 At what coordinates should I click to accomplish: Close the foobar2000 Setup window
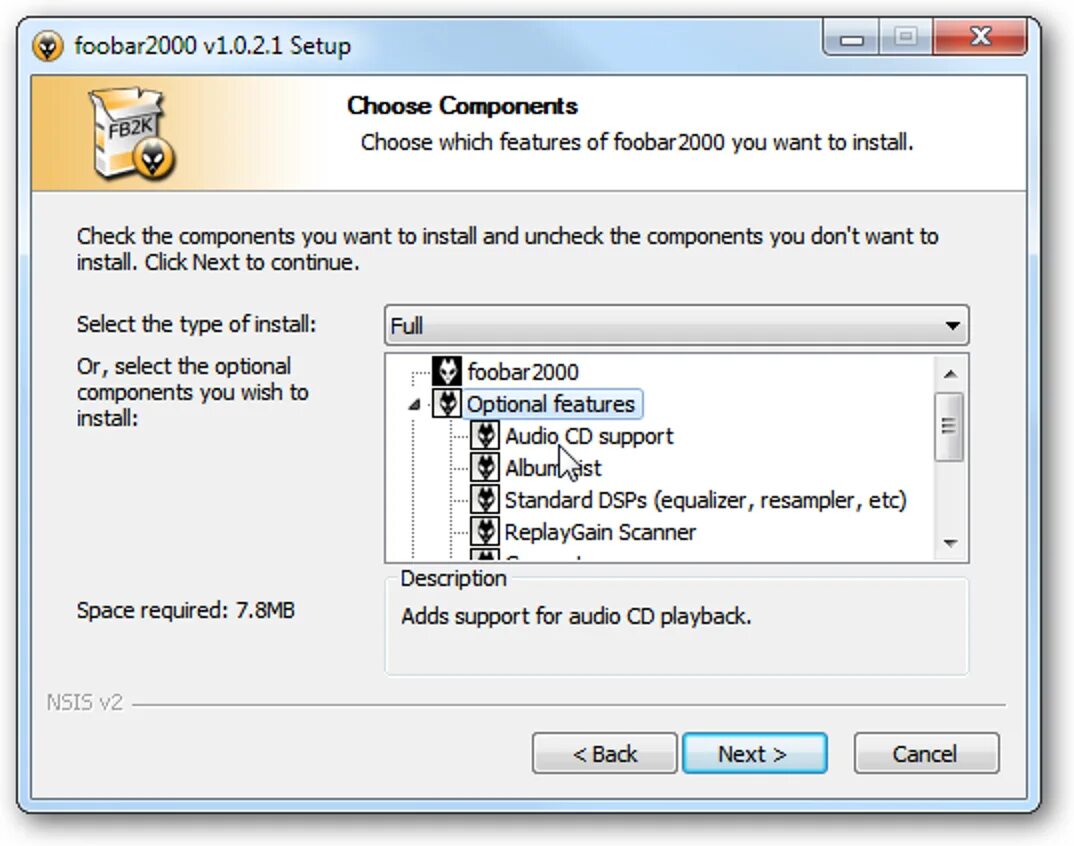[980, 37]
